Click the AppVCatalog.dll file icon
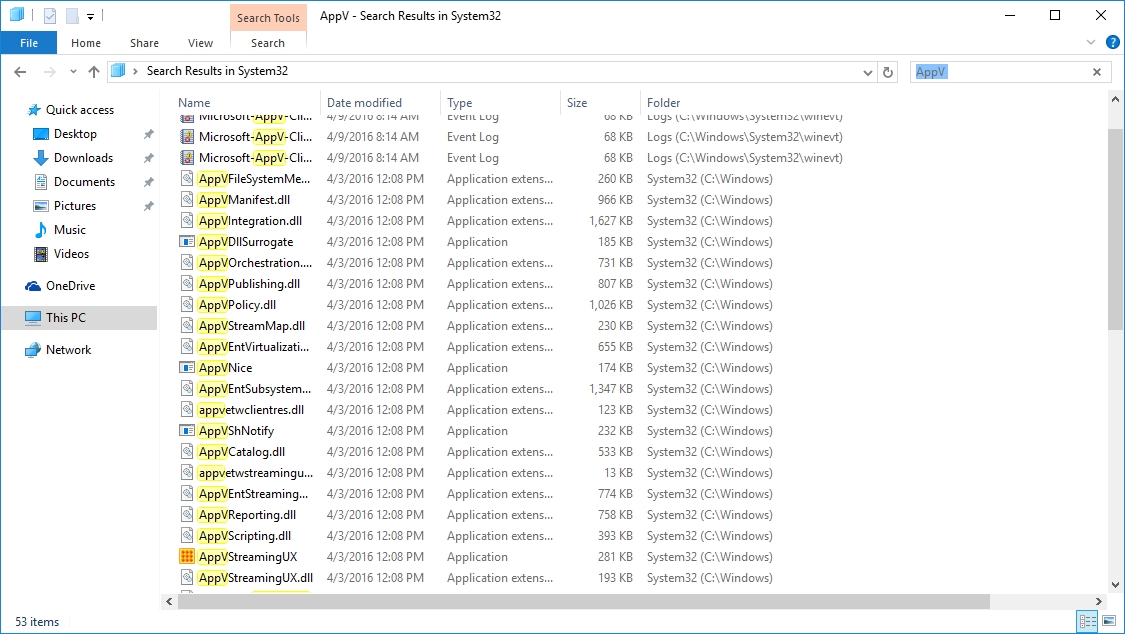Image resolution: width=1125 pixels, height=634 pixels. pyautogui.click(x=187, y=452)
